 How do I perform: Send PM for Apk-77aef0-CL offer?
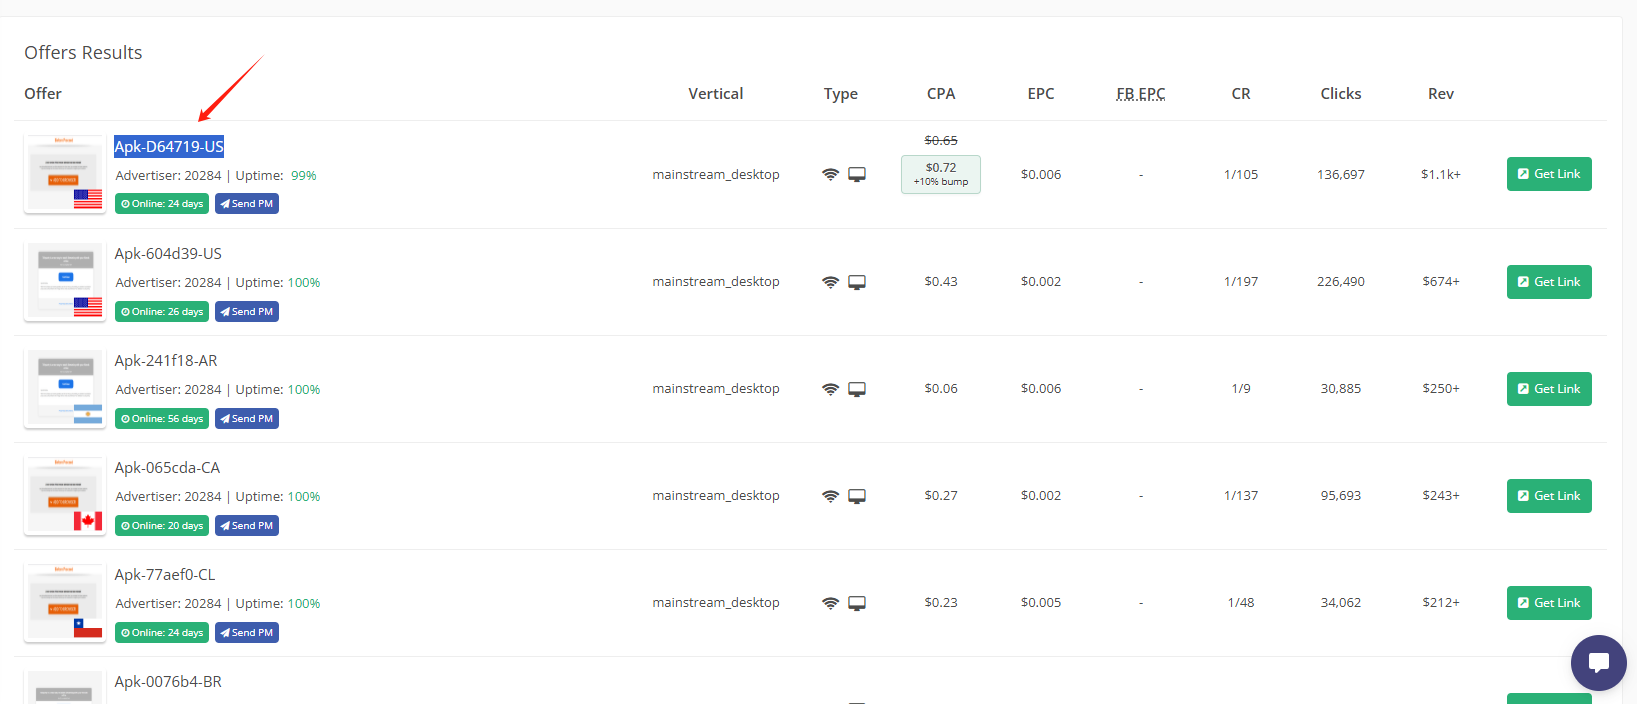pos(247,633)
